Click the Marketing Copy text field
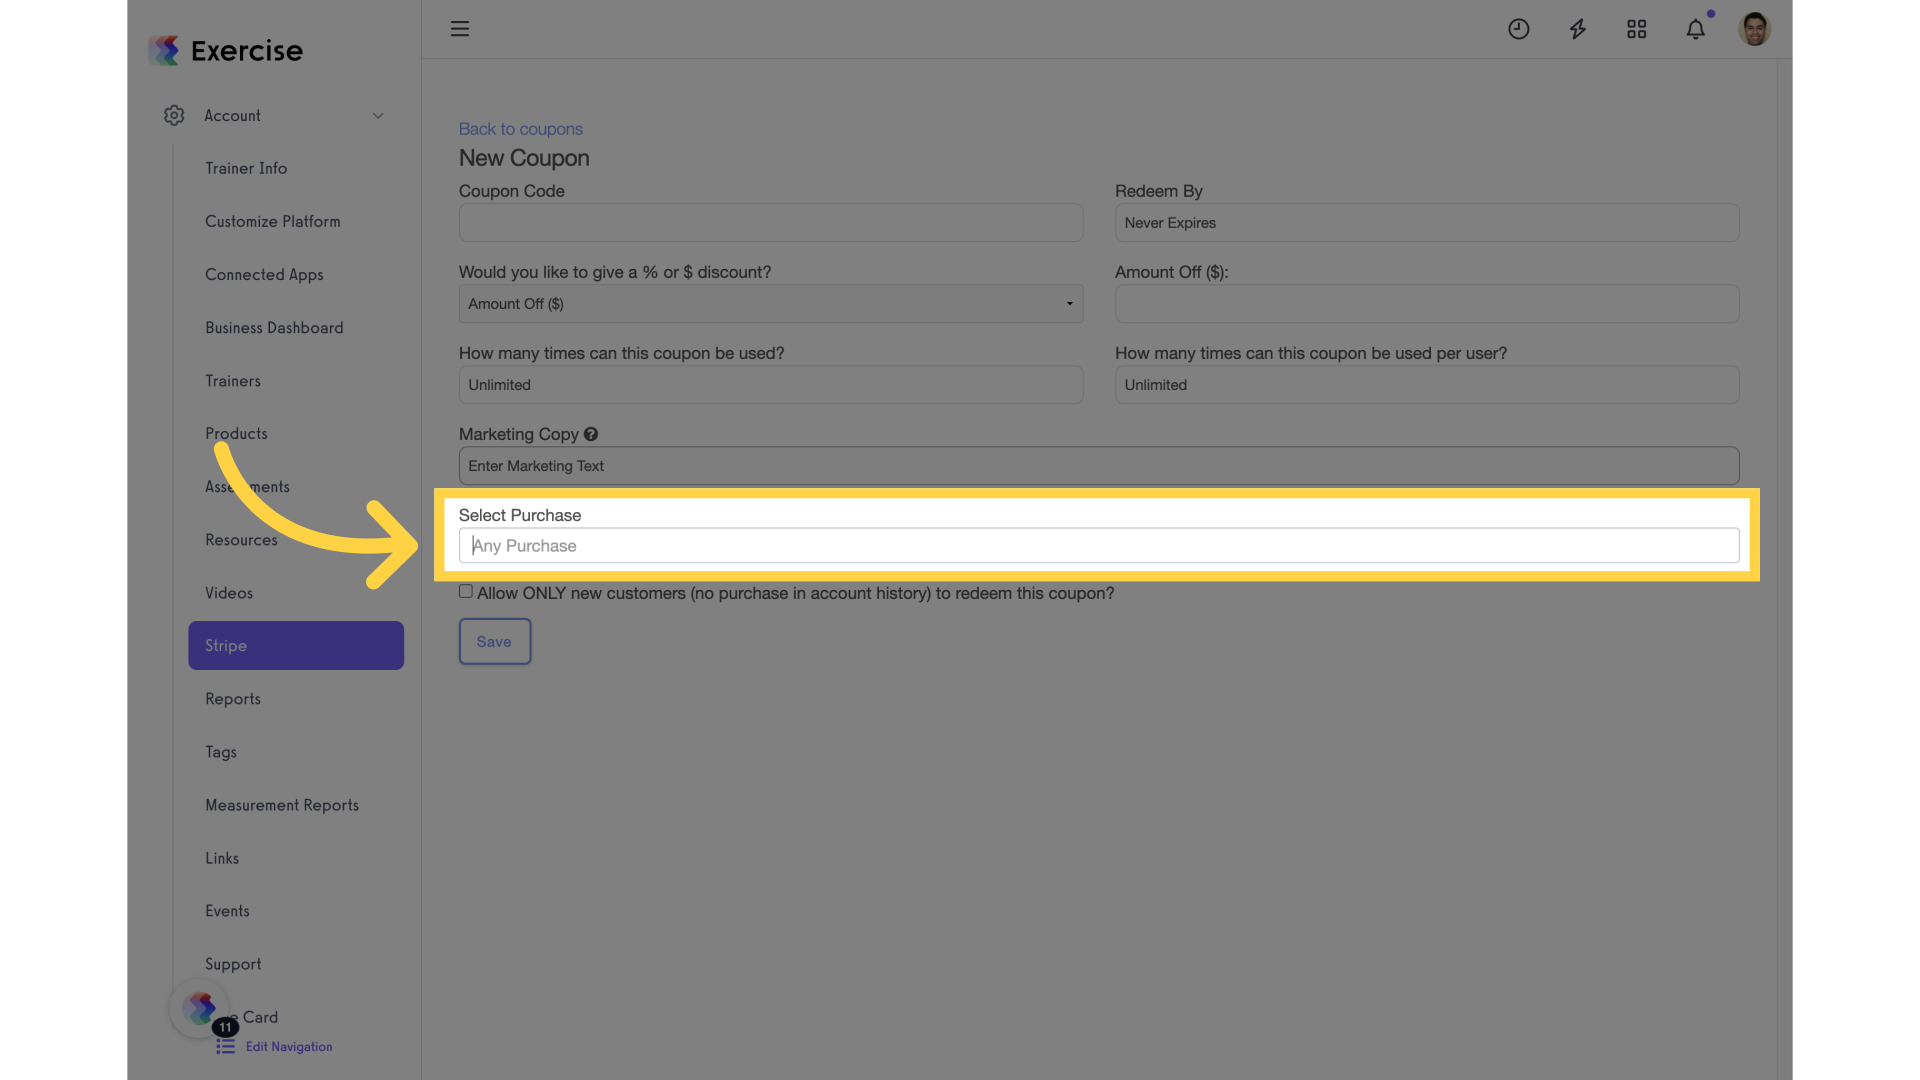 (1098, 466)
